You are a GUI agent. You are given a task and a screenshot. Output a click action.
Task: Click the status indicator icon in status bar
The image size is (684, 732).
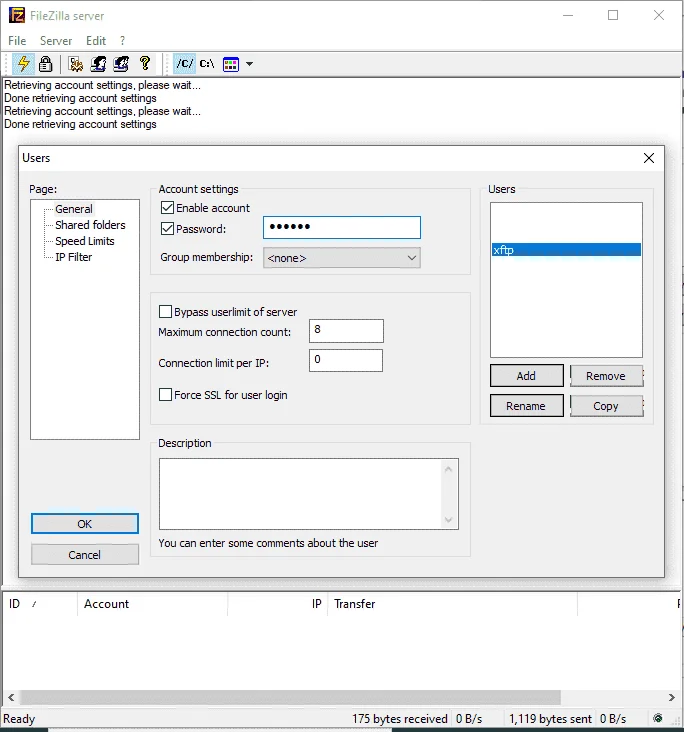pos(658,718)
